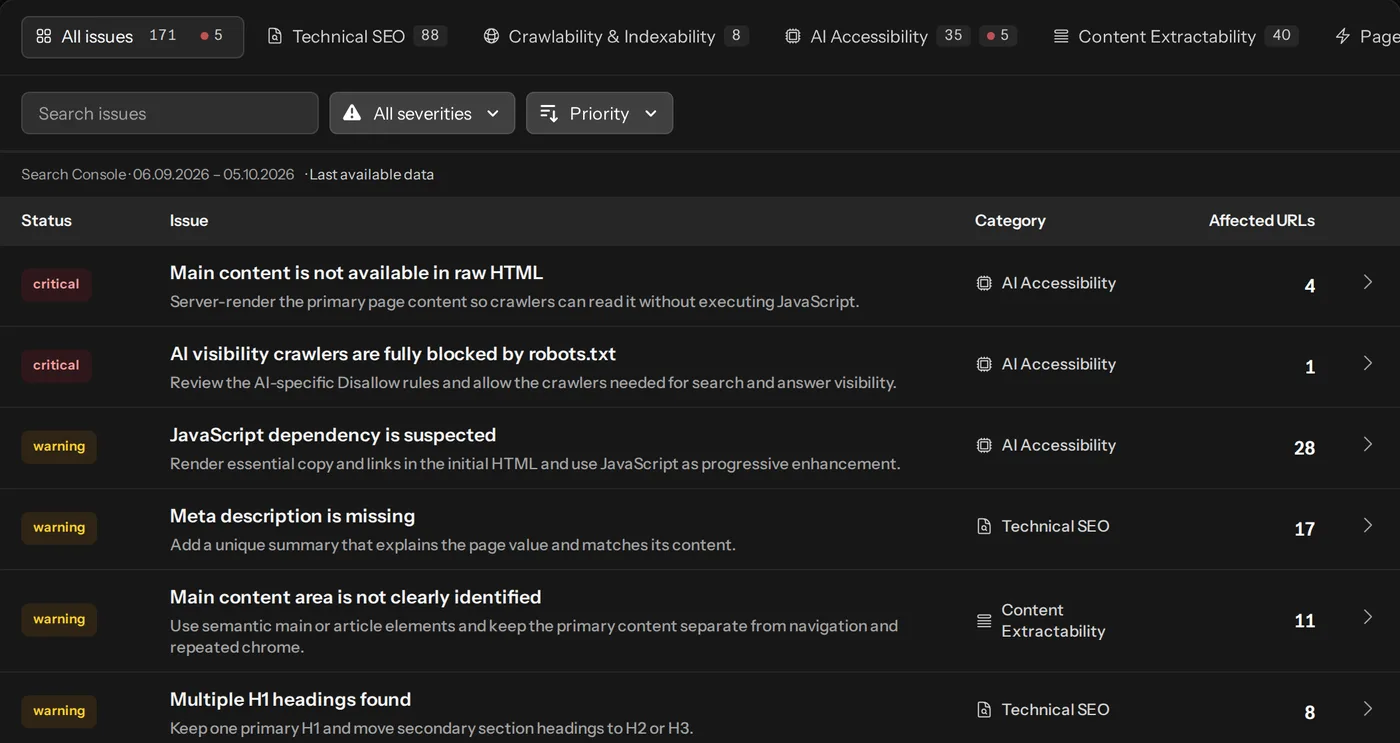Click the lightning bolt icon in the tab bar

point(1343,36)
